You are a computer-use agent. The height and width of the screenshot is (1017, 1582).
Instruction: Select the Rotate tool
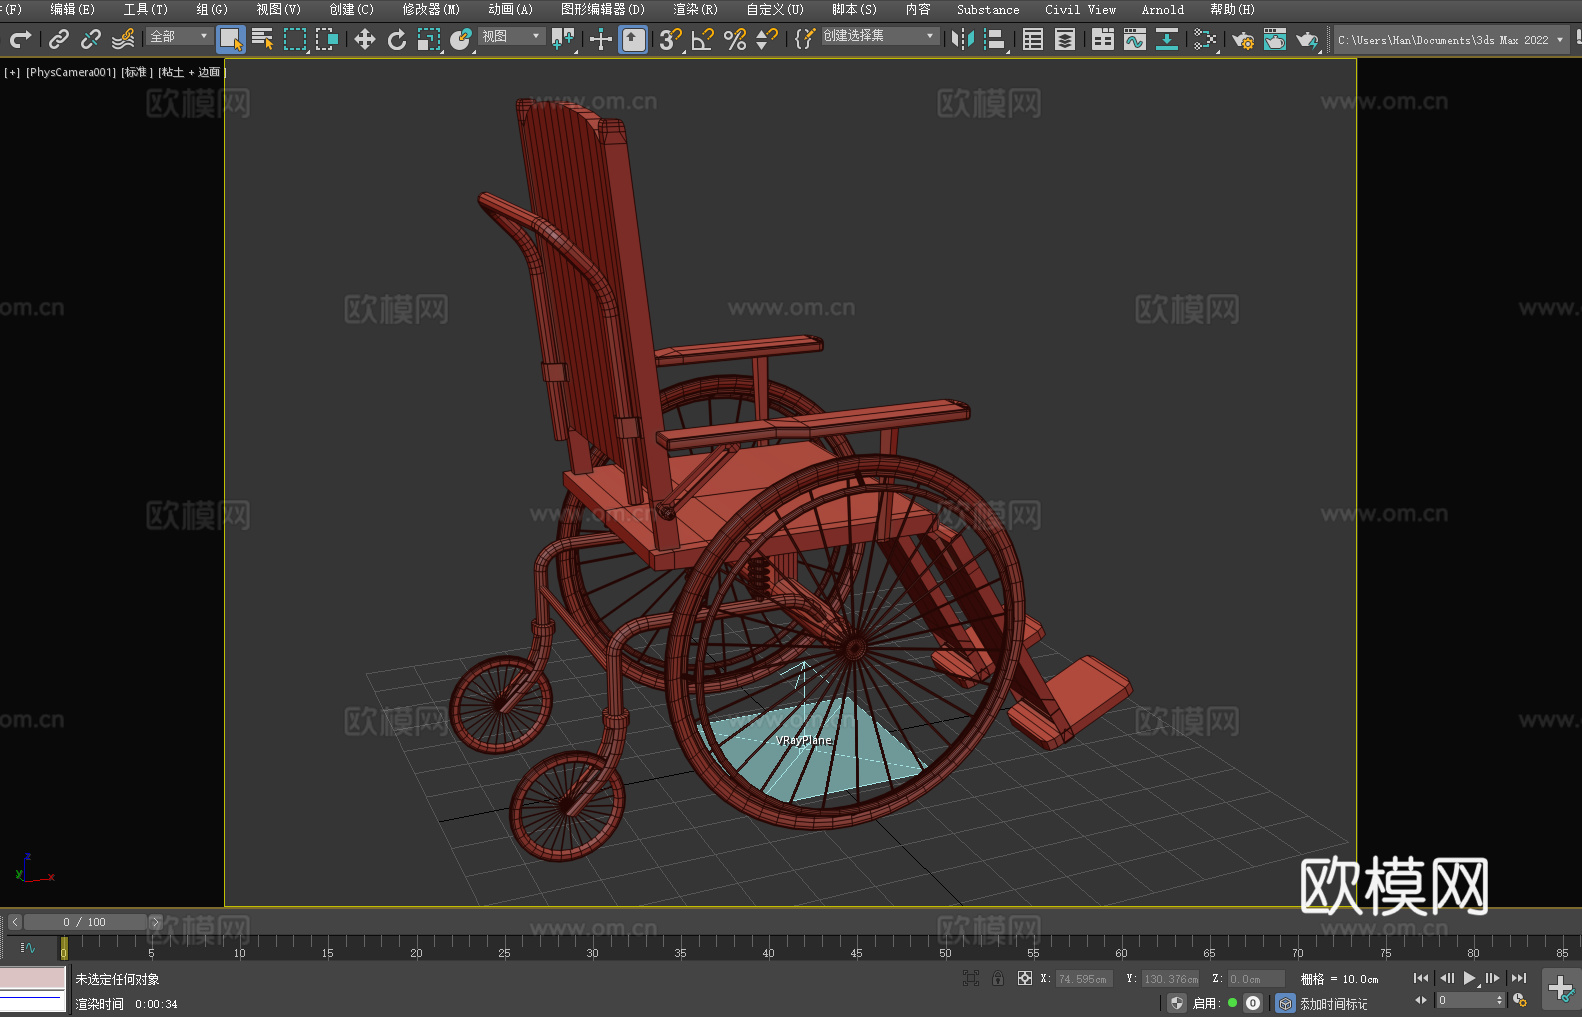pyautogui.click(x=397, y=39)
